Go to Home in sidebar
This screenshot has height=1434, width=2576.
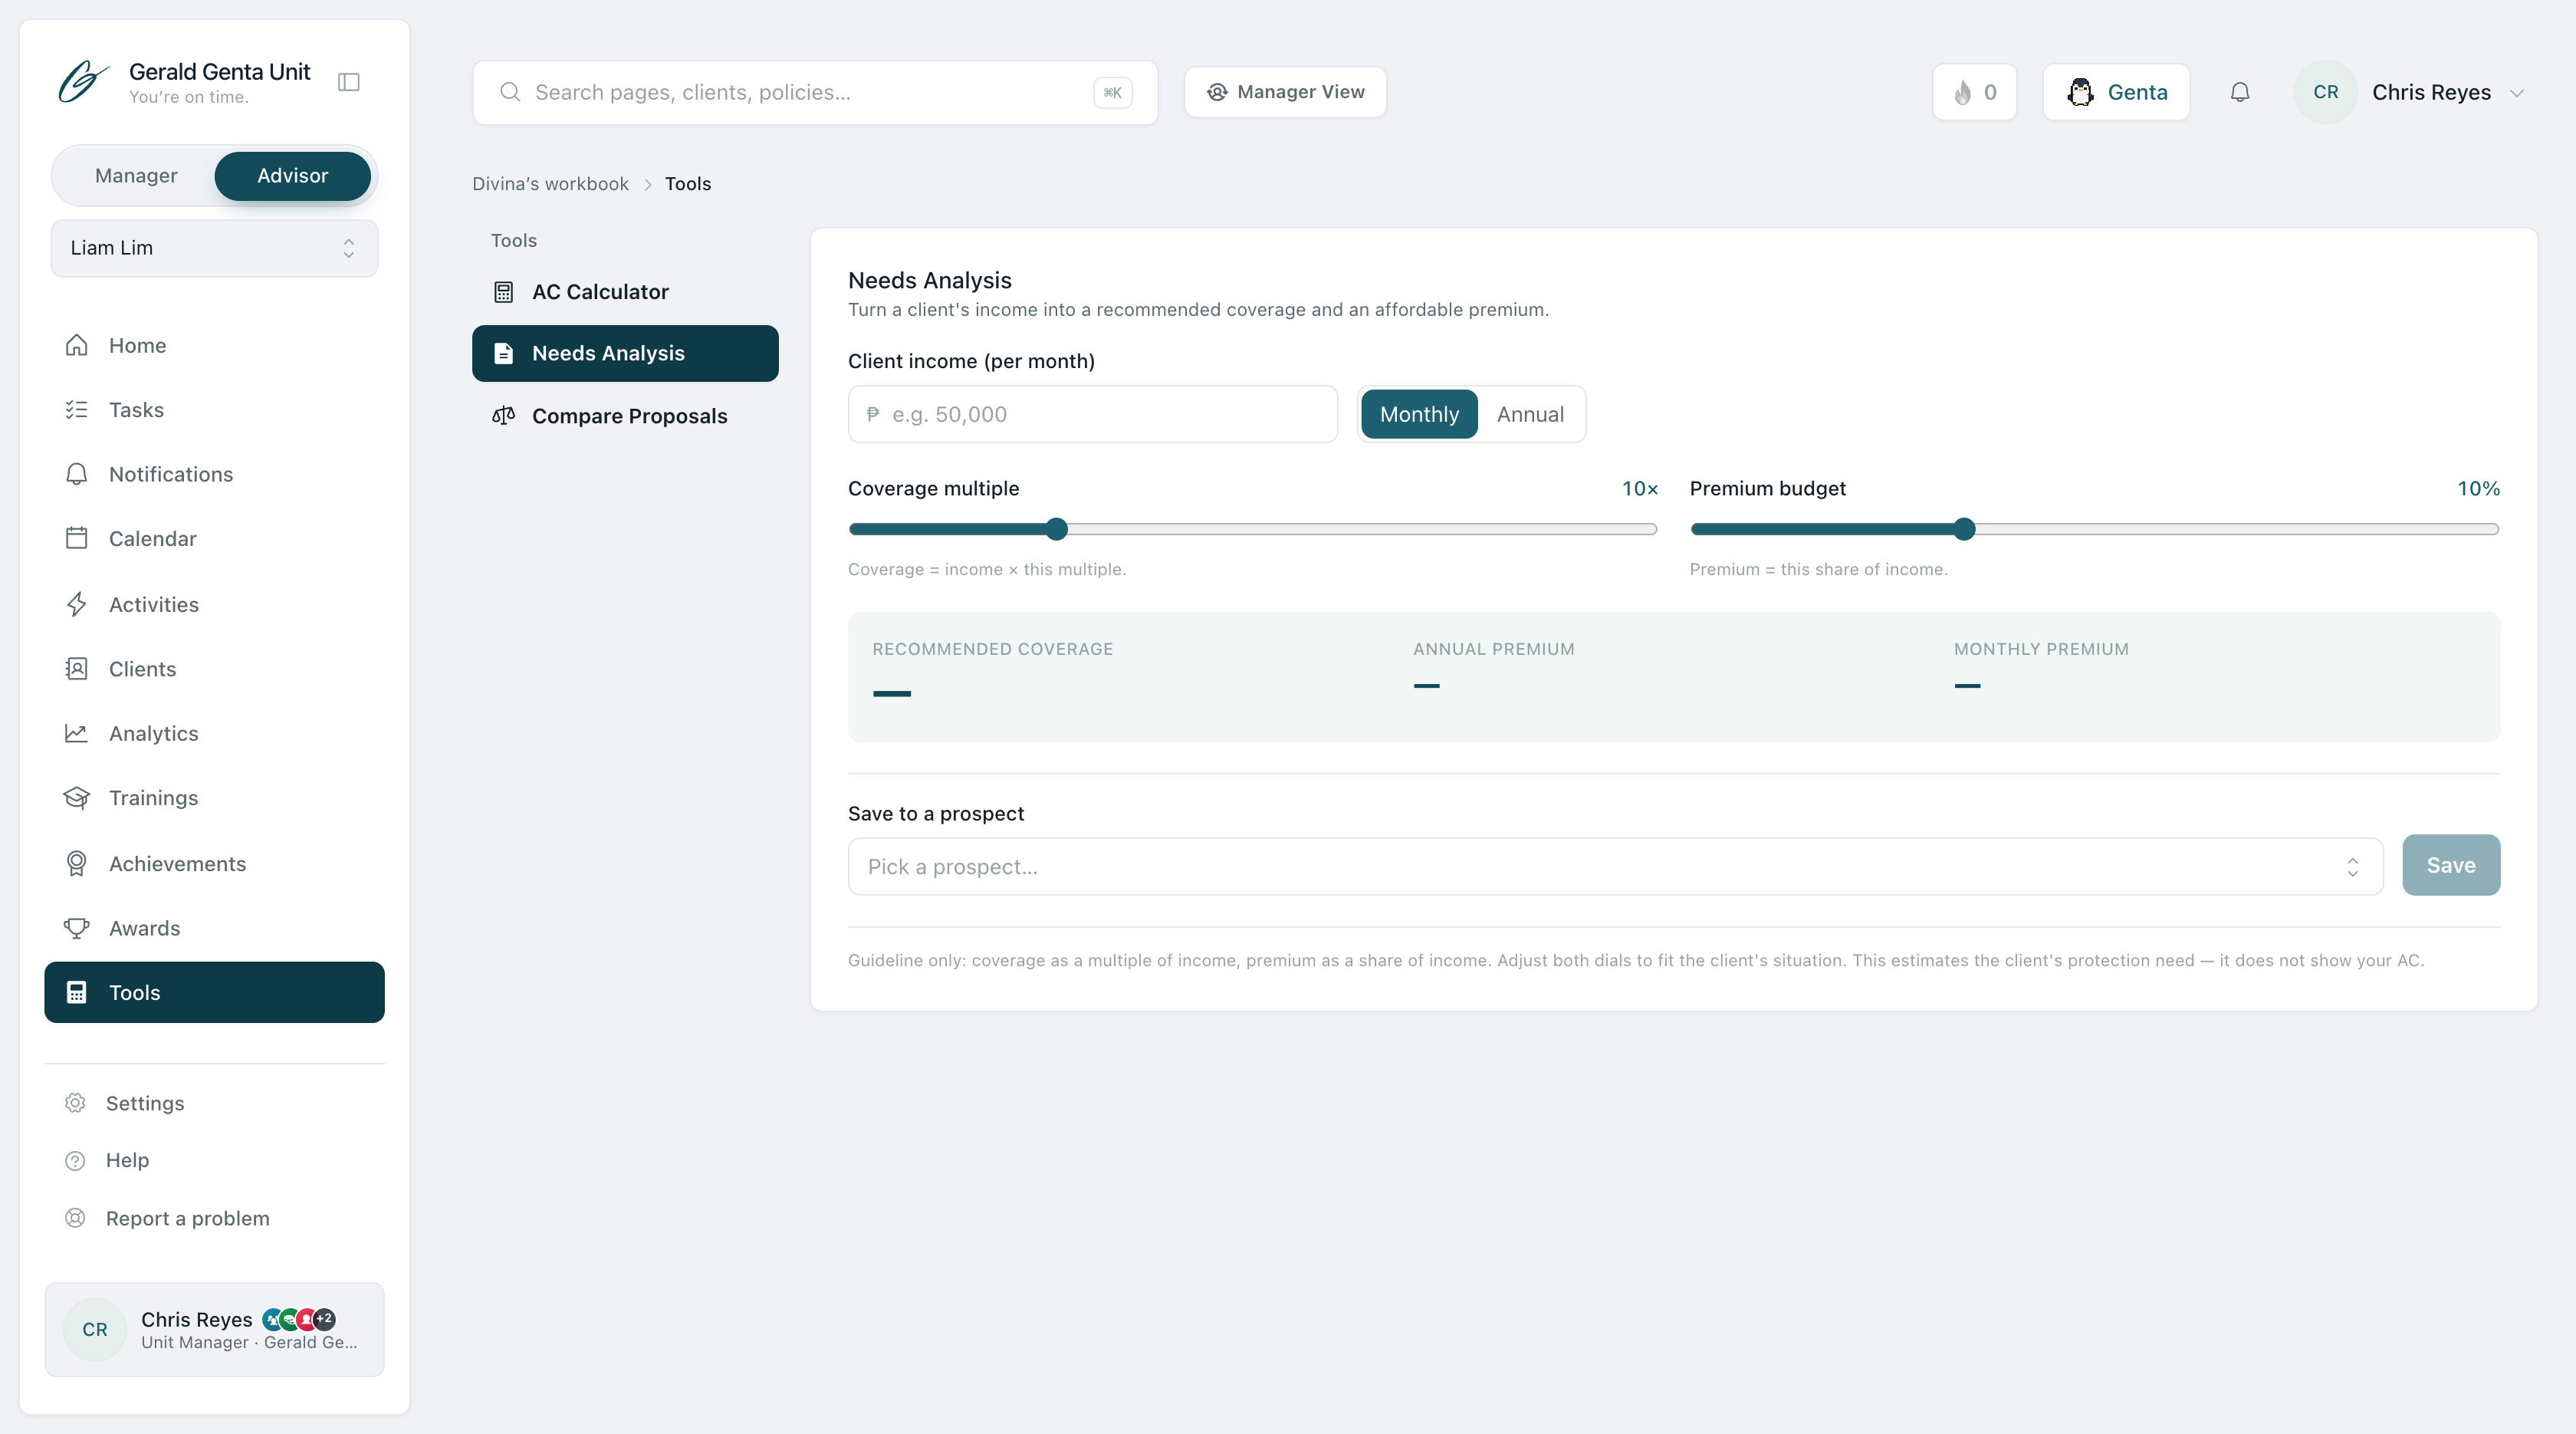pos(214,345)
